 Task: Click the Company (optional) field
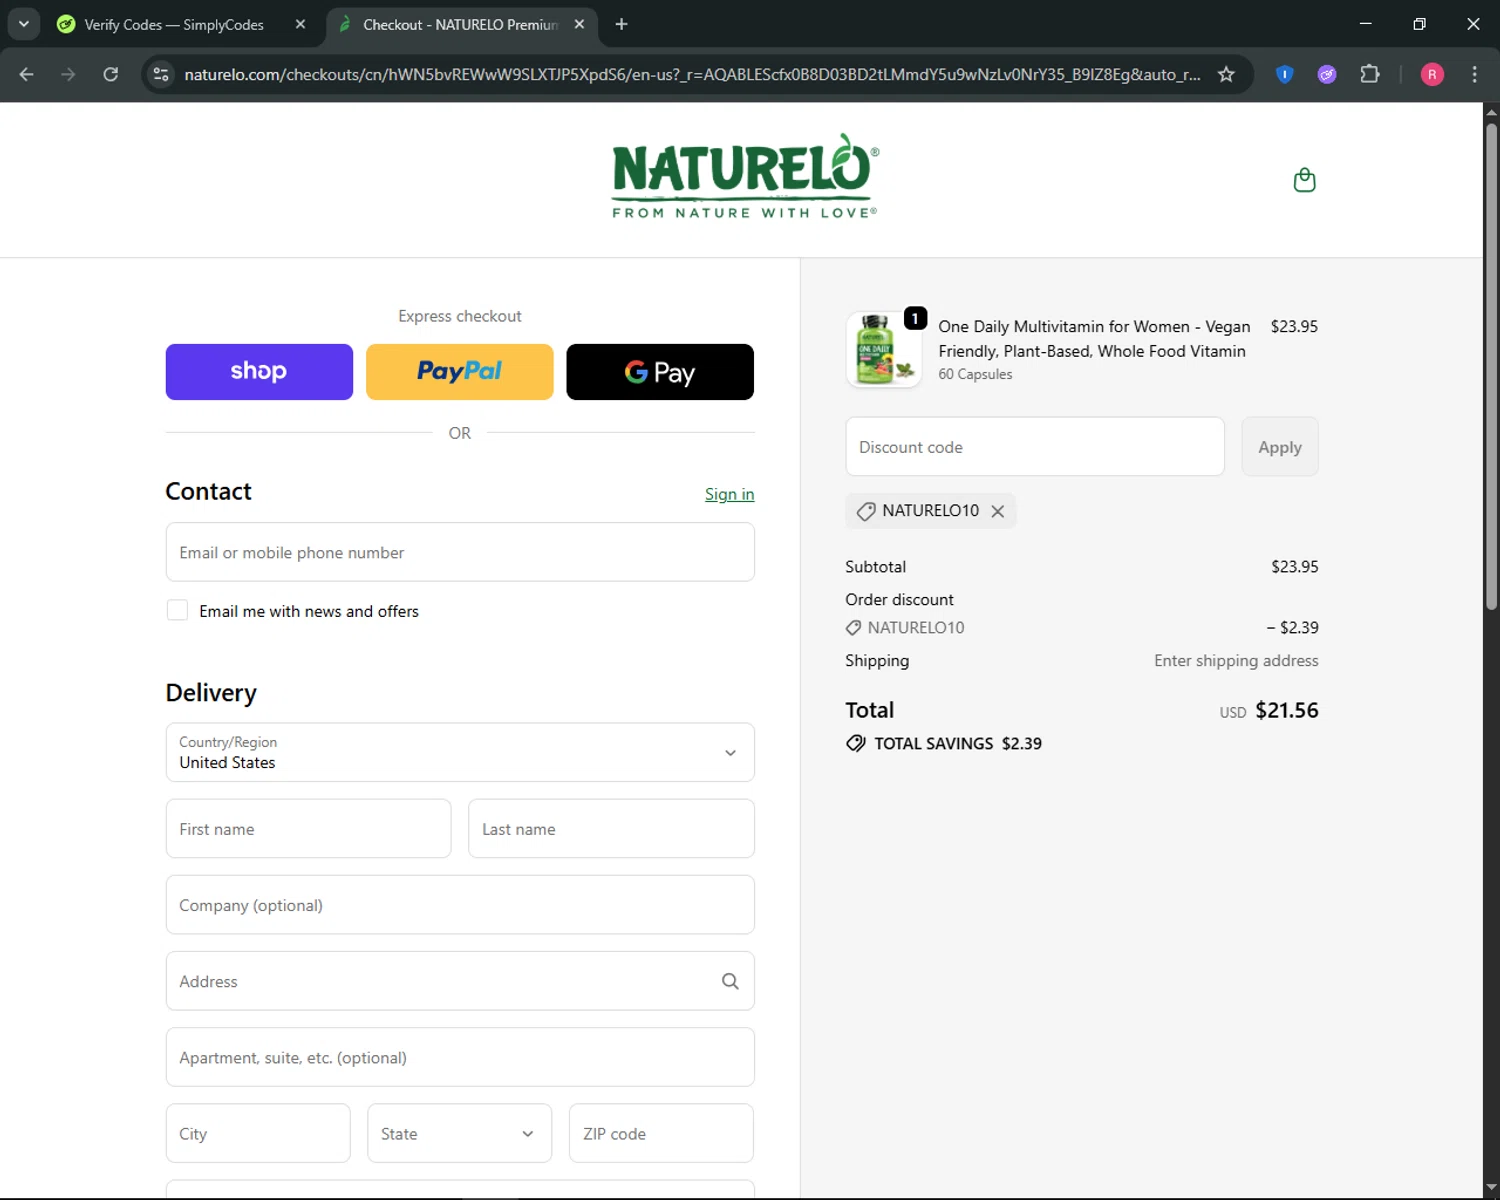[460, 905]
